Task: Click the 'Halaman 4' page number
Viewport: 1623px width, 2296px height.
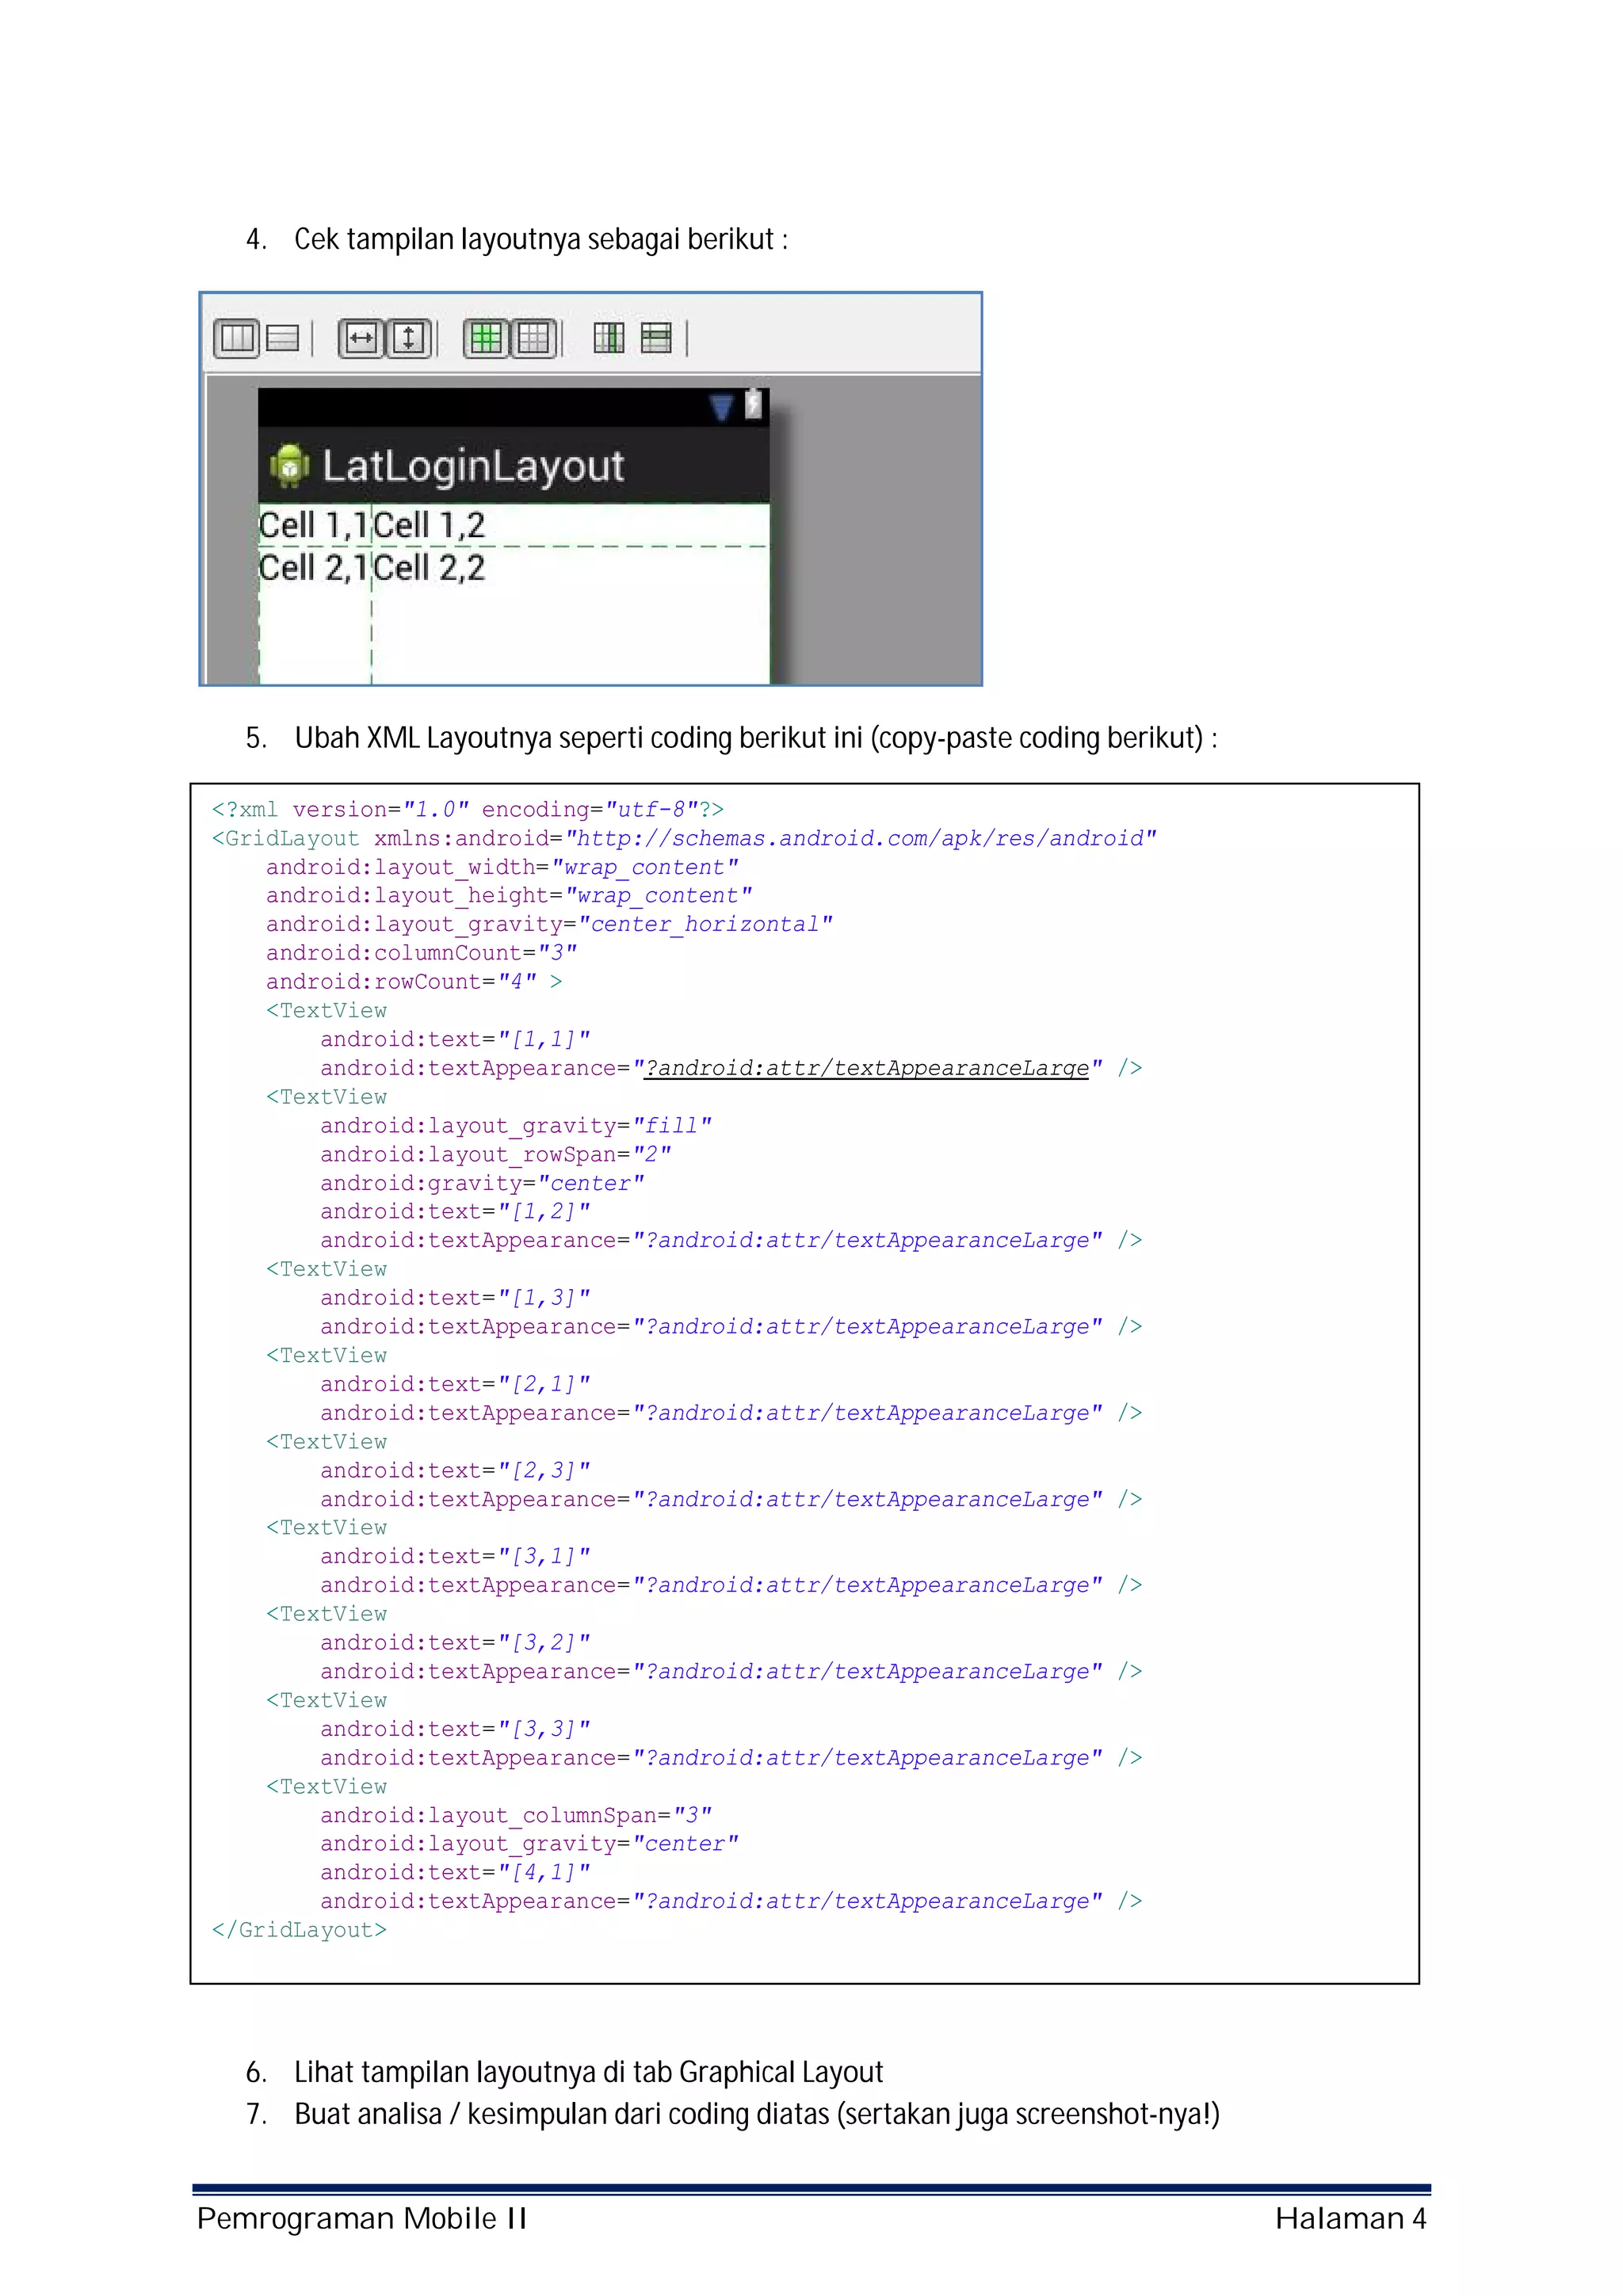Action: tap(1350, 2219)
